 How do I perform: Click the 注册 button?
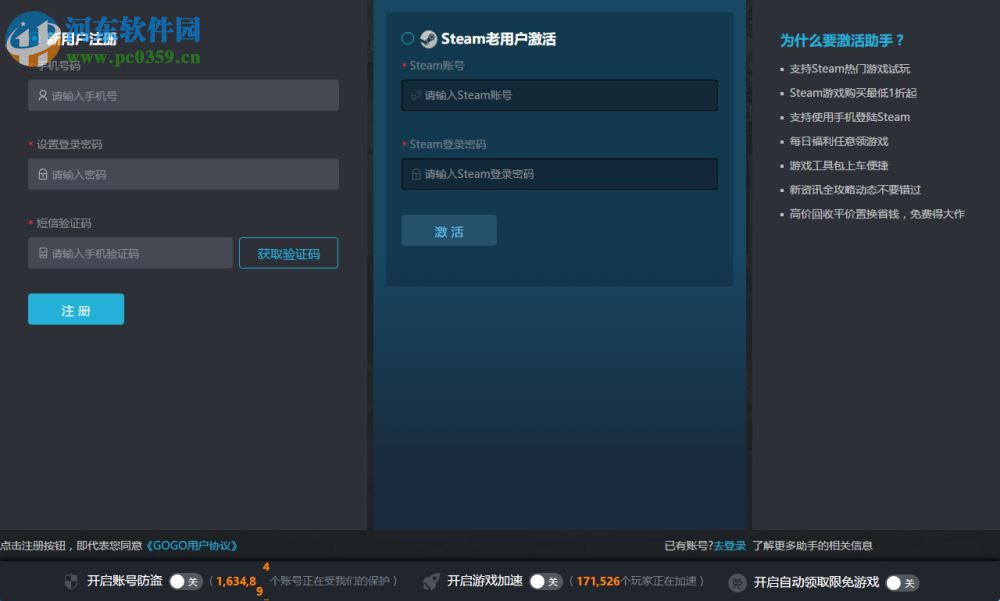coord(75,309)
